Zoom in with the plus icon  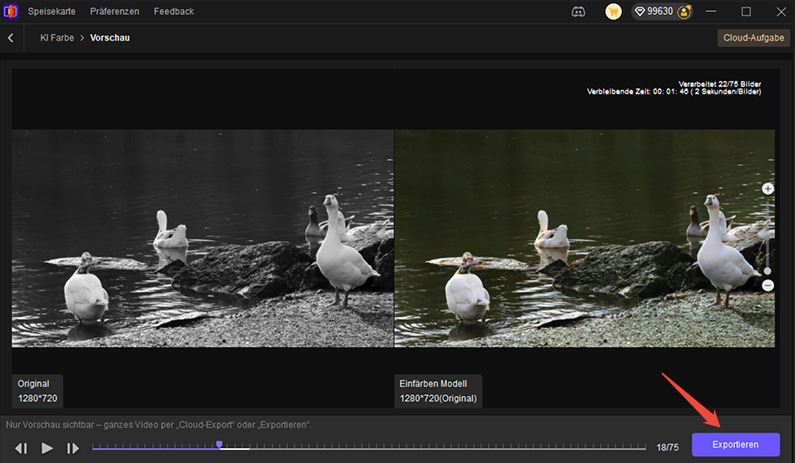[768, 188]
